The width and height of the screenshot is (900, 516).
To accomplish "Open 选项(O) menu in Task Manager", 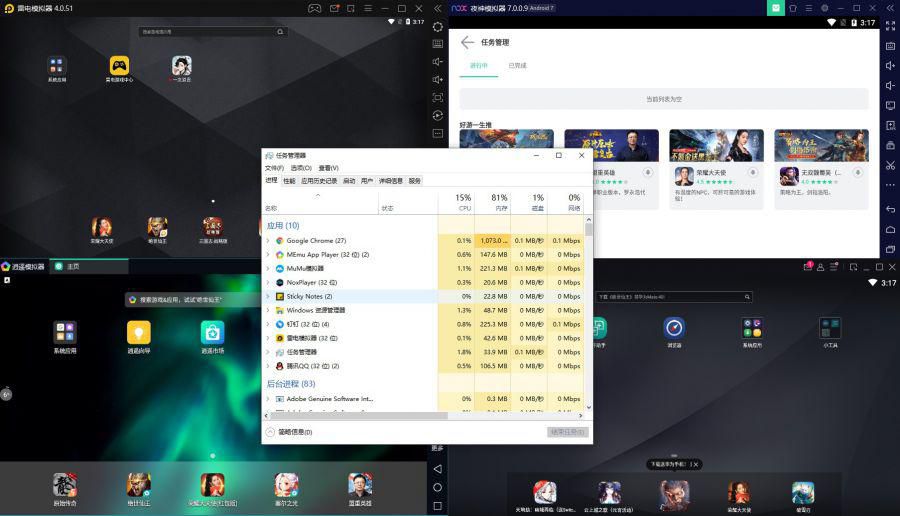I will pos(301,168).
